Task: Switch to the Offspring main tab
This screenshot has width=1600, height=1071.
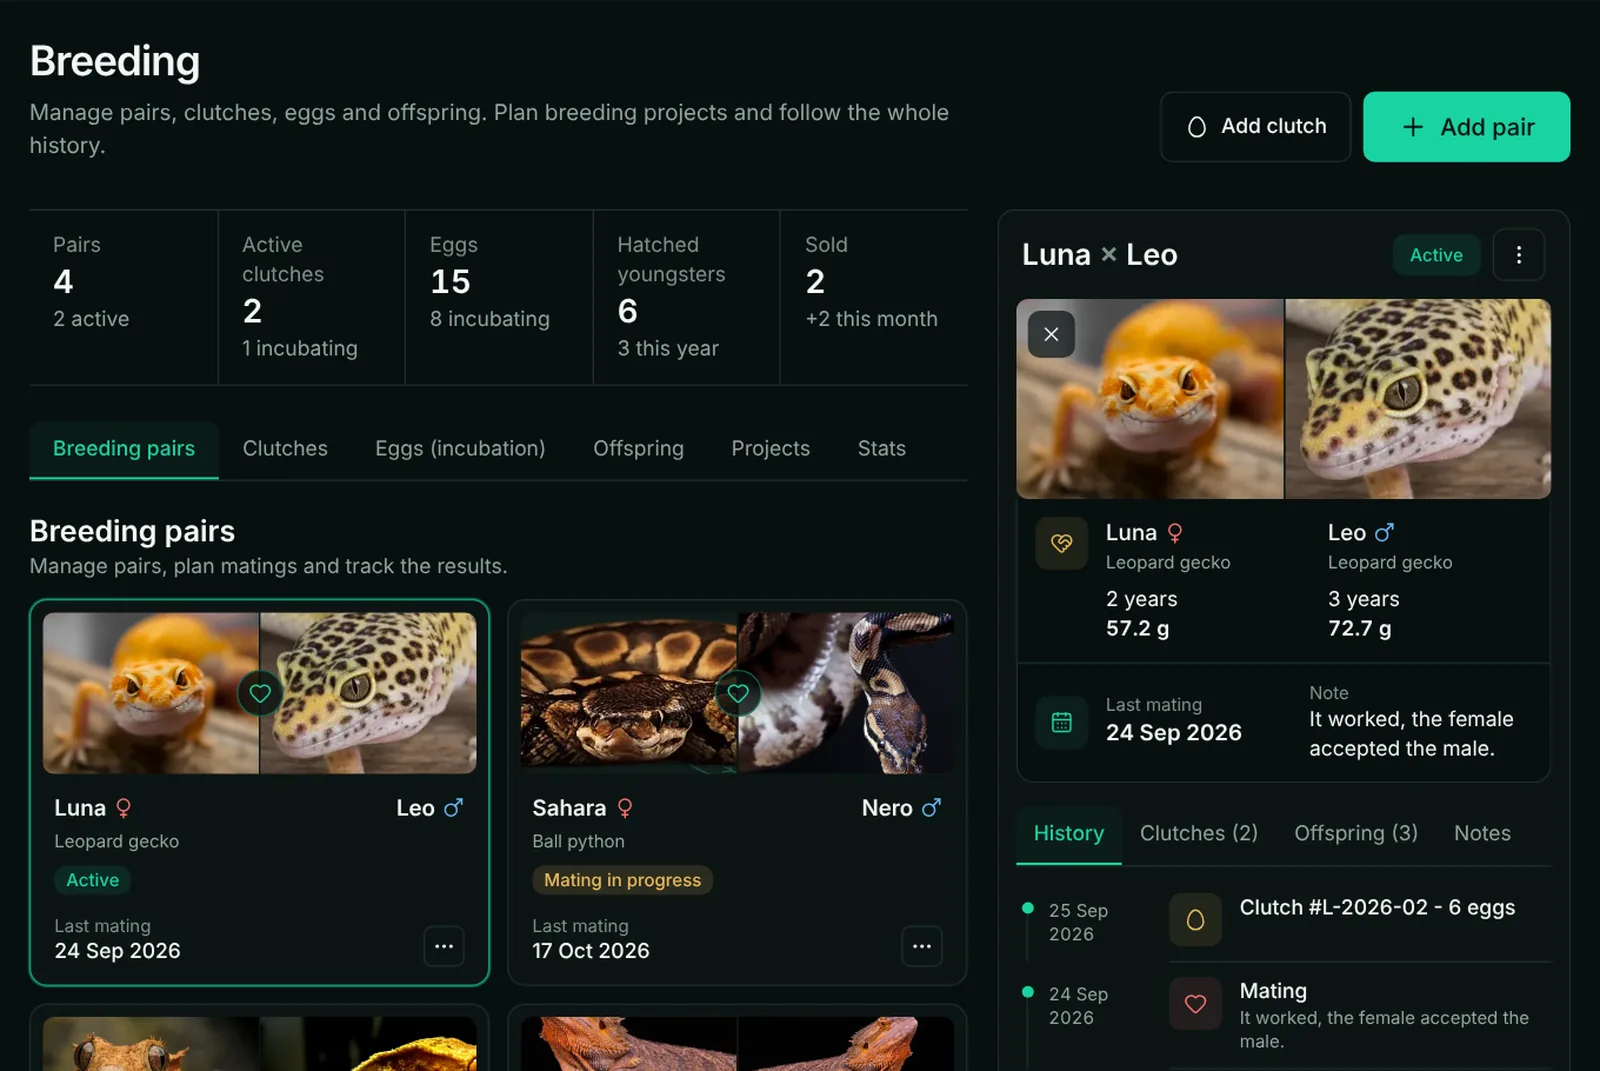Action: pyautogui.click(x=638, y=449)
